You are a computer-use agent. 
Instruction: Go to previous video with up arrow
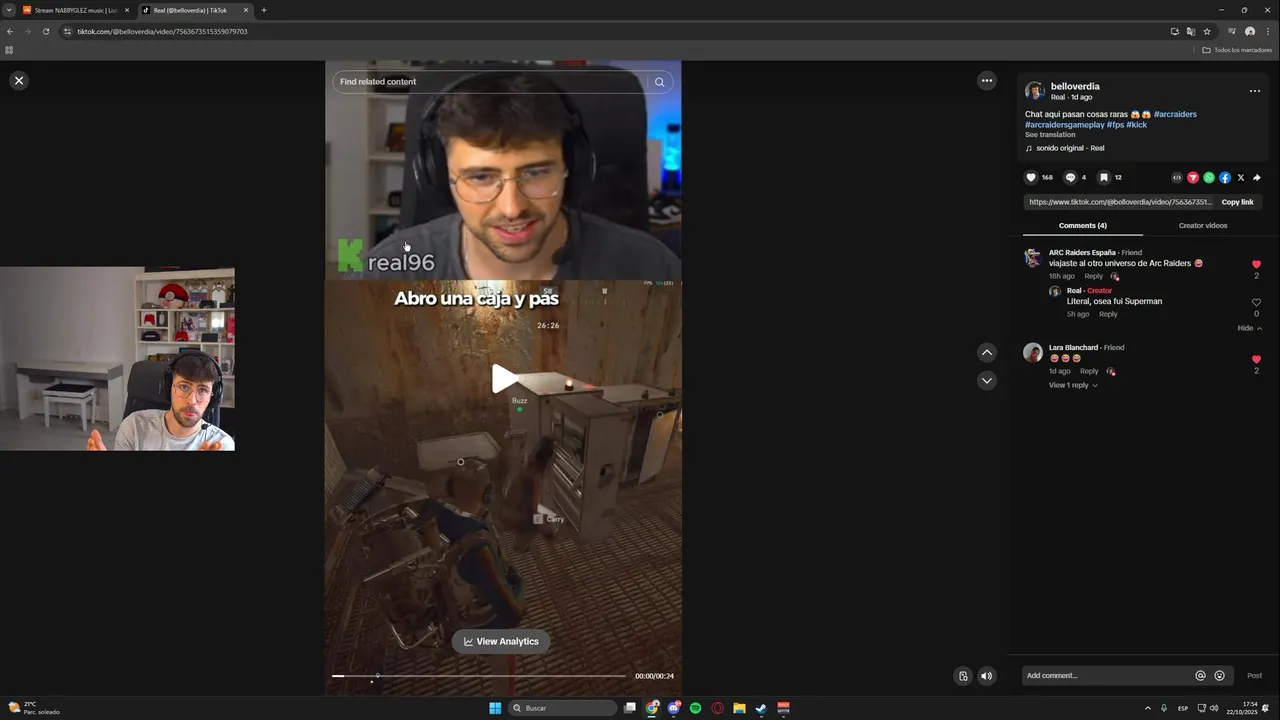pos(987,352)
